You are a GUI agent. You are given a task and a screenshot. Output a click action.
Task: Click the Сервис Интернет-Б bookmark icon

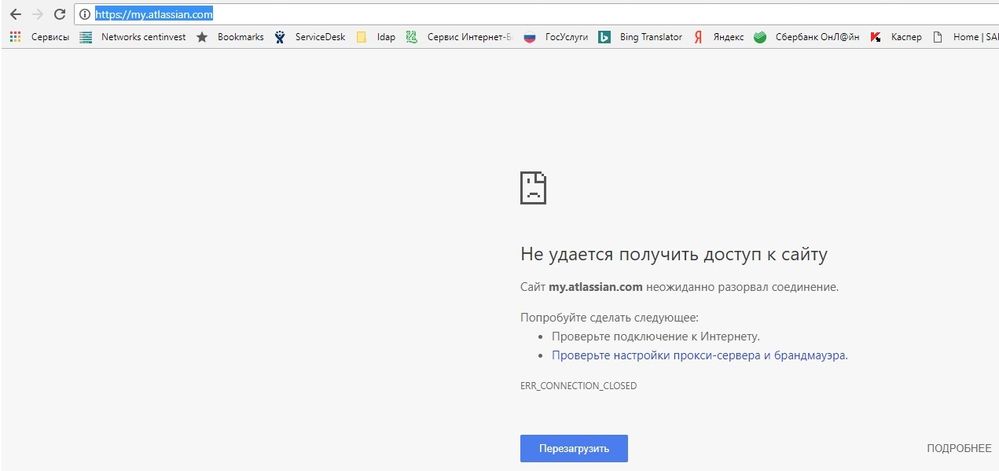tap(412, 37)
